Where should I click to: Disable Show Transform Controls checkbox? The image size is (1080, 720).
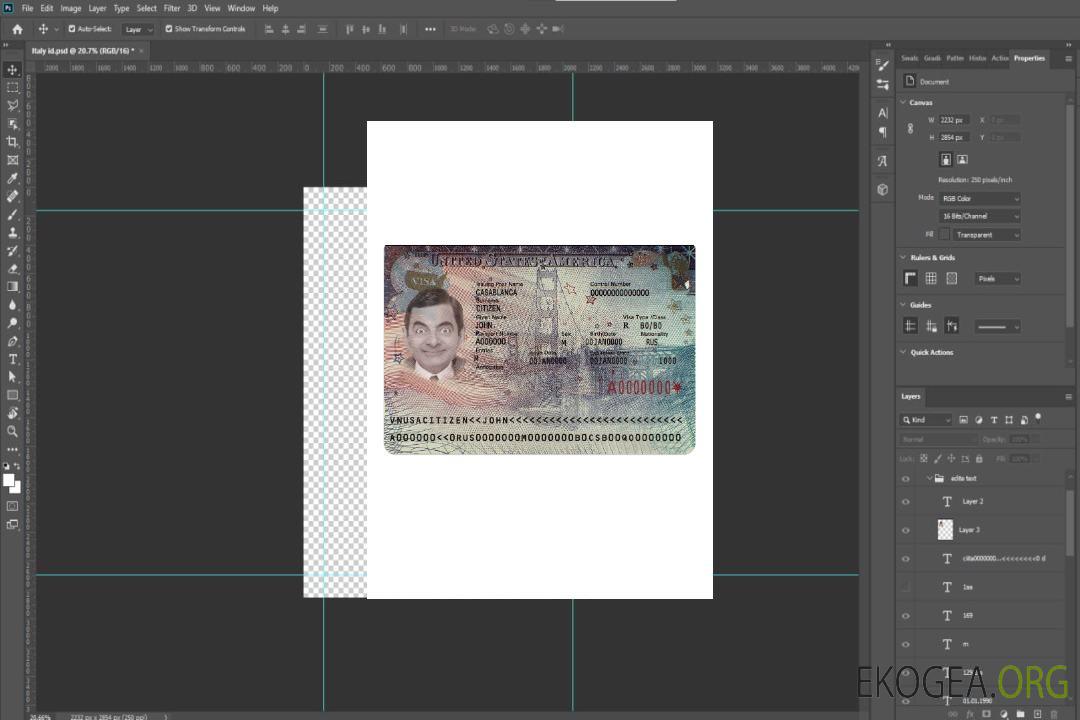coord(169,29)
